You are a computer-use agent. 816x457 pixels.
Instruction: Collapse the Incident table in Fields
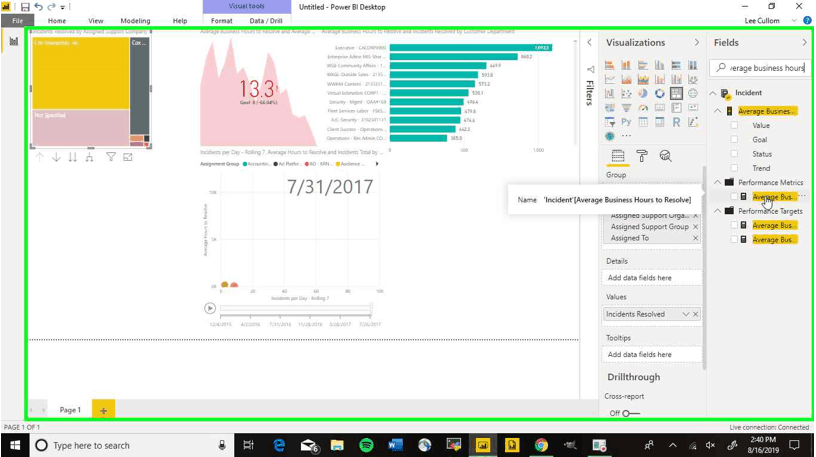(713, 93)
